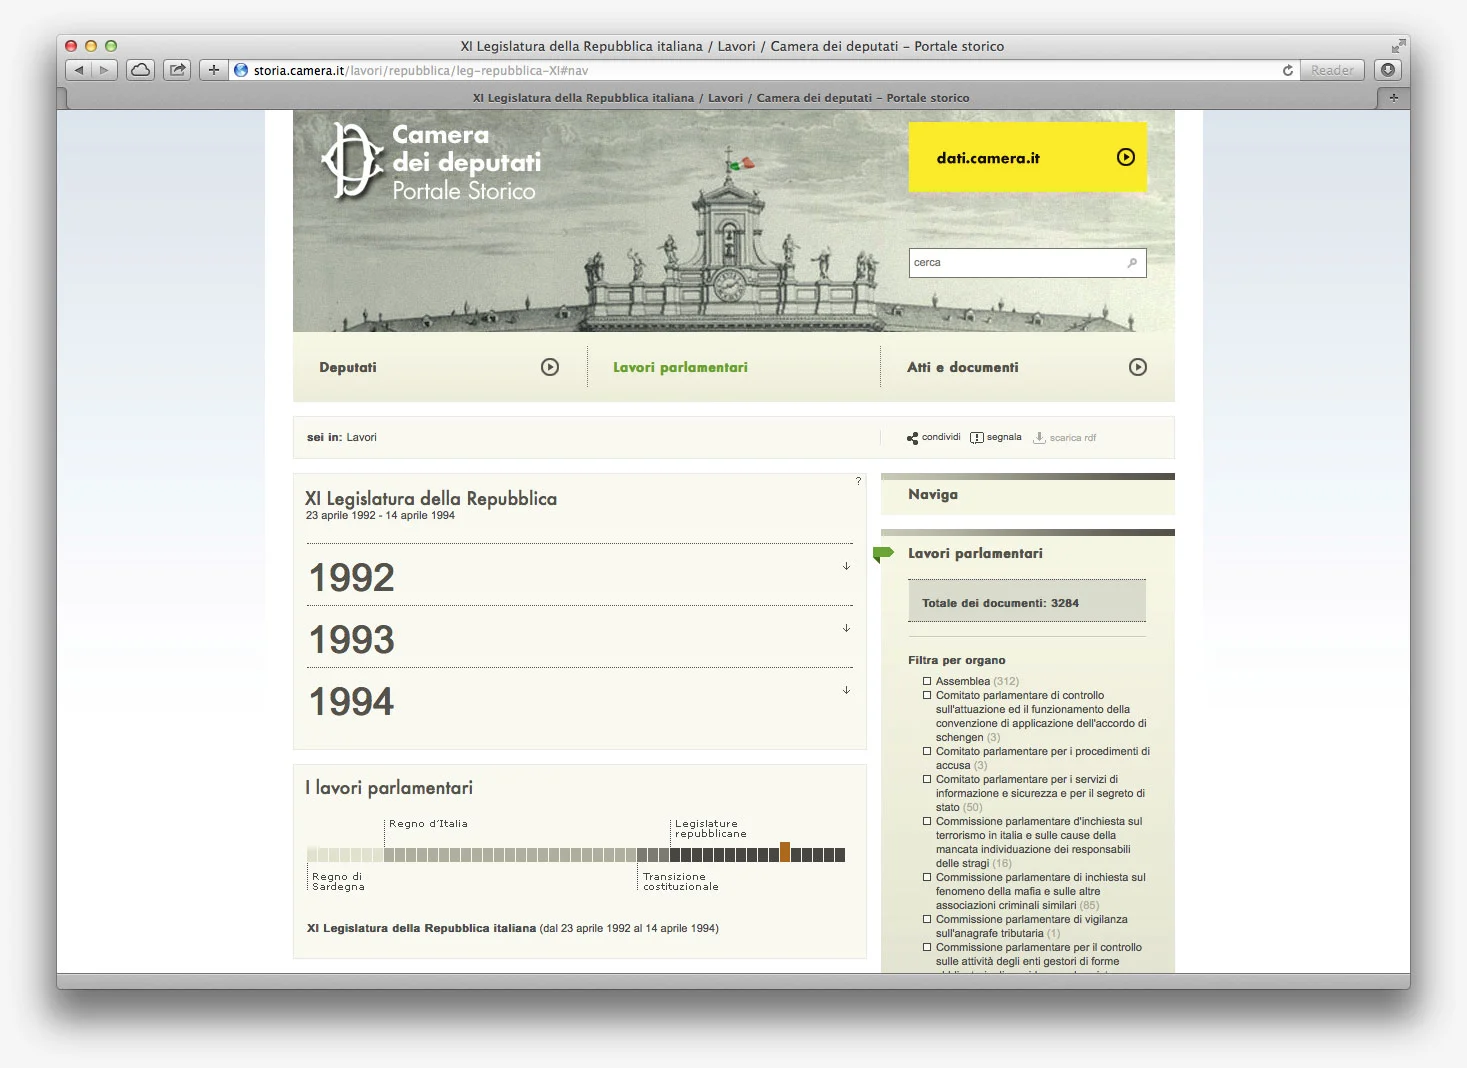Click the scarica rdf download icon
Screen dimensions: 1467x1068
pos(1040,438)
